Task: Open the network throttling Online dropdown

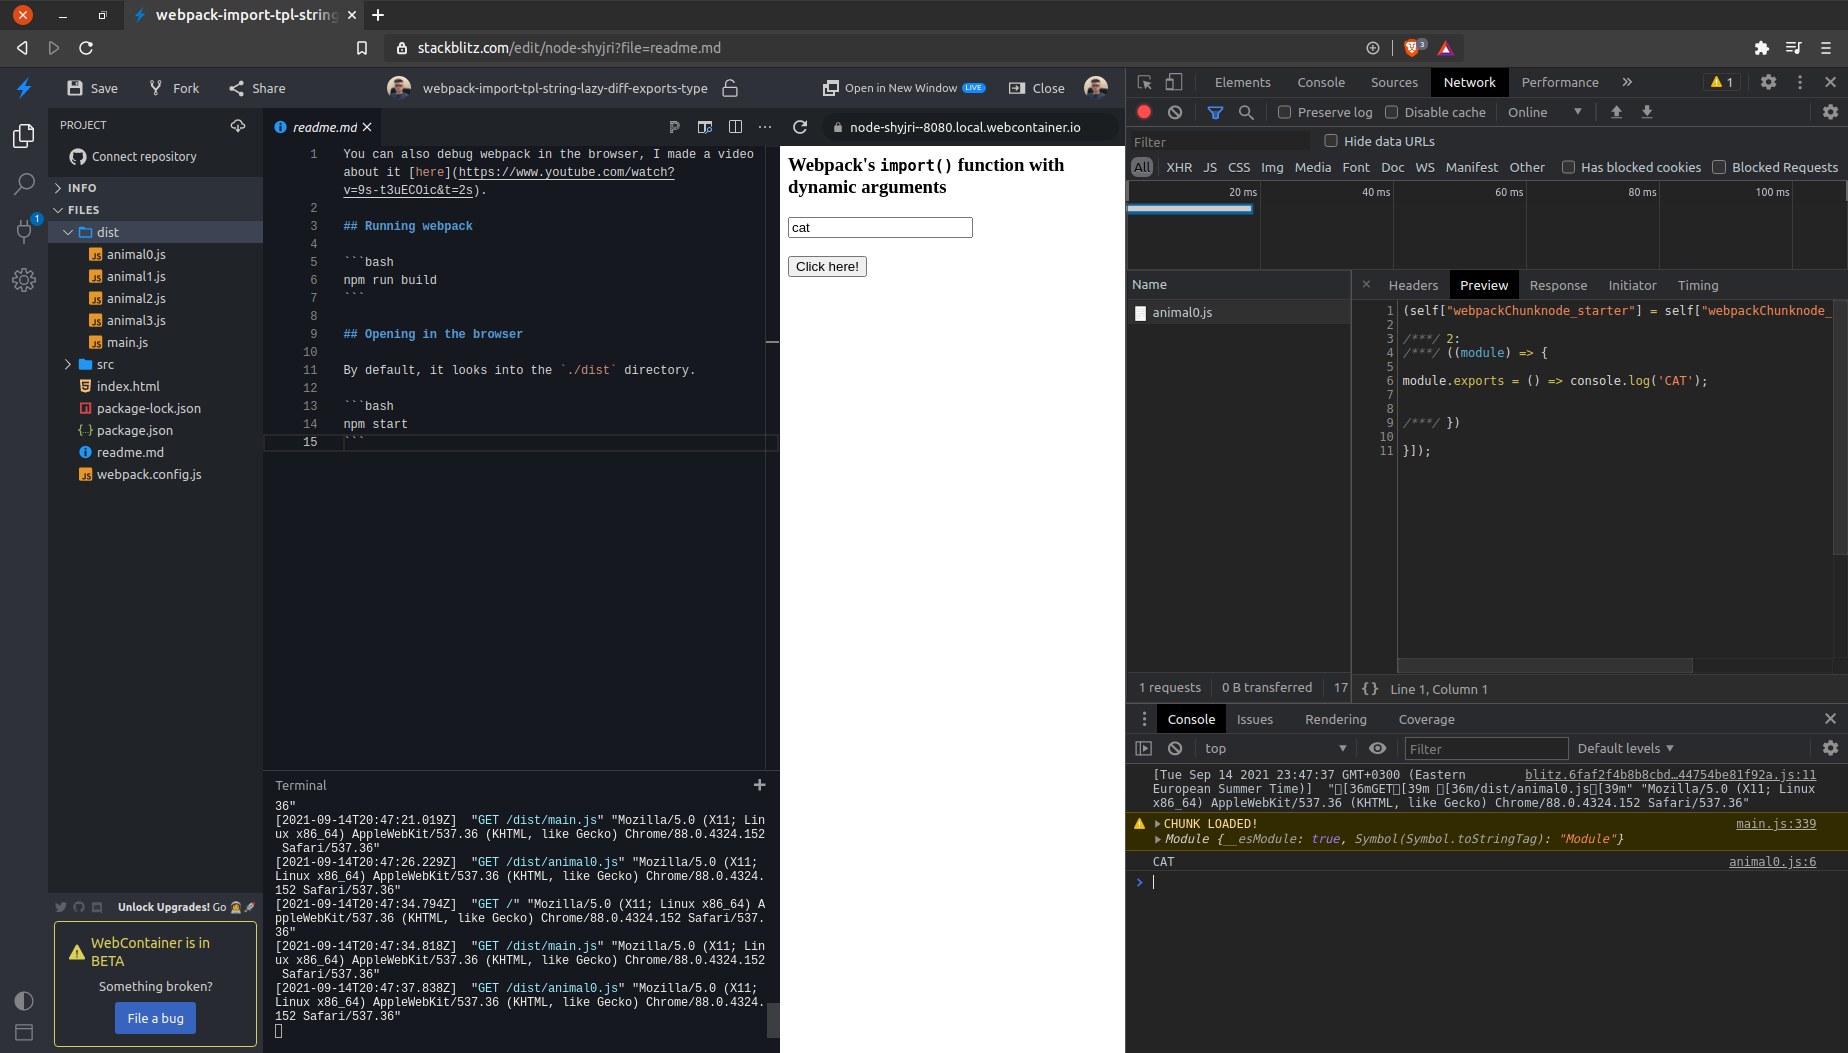Action: pos(1545,112)
